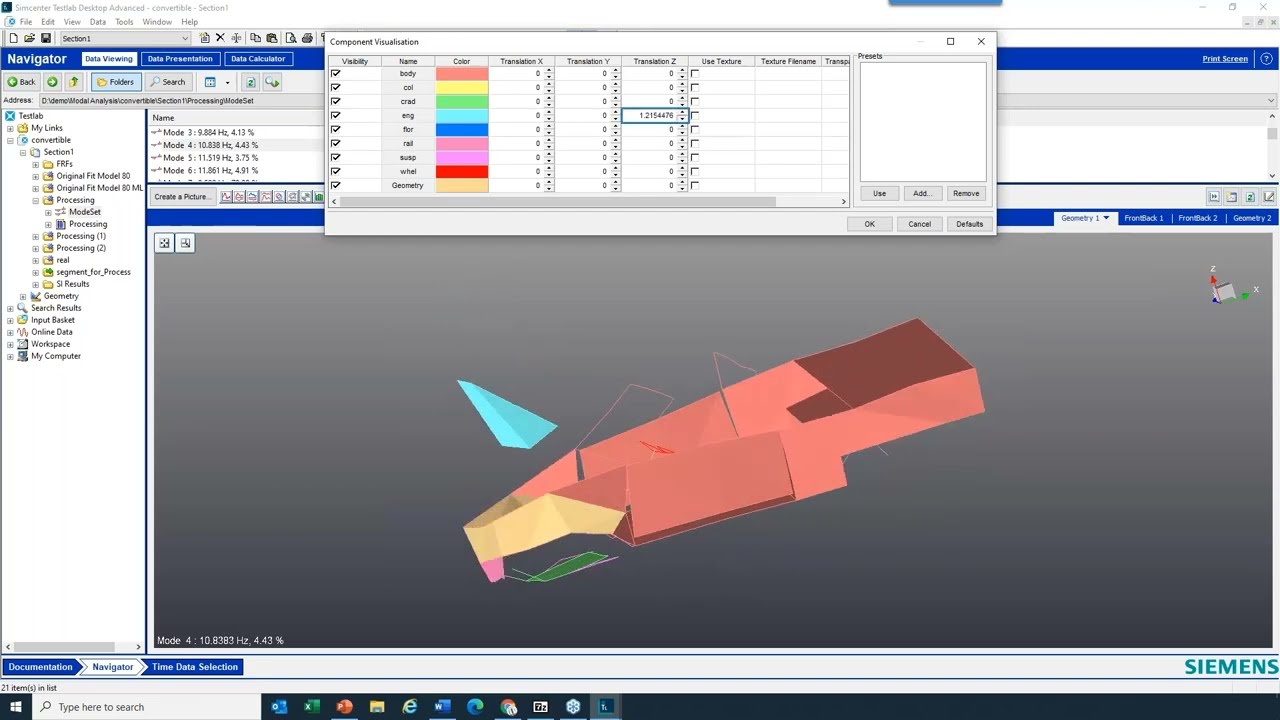The image size is (1280, 720).
Task: Enable Use Texture for rail row
Action: tap(695, 144)
